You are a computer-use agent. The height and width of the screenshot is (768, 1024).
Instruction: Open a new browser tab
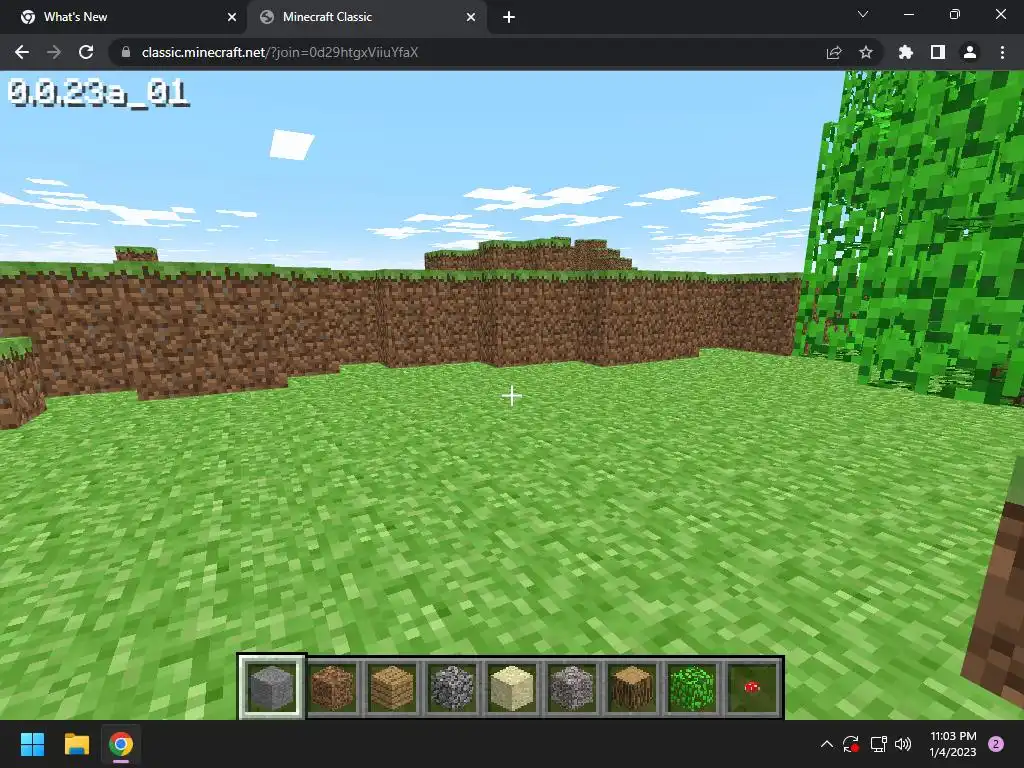click(x=509, y=17)
